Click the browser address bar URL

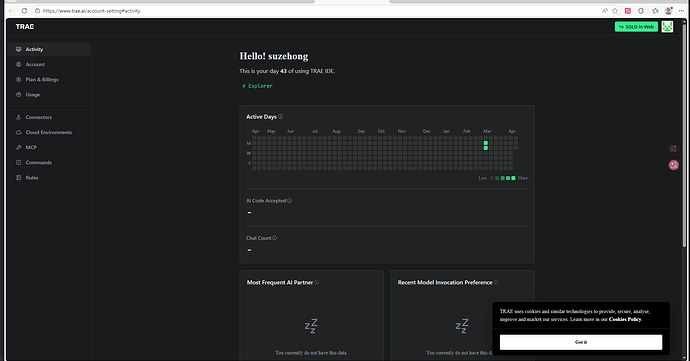click(x=92, y=11)
